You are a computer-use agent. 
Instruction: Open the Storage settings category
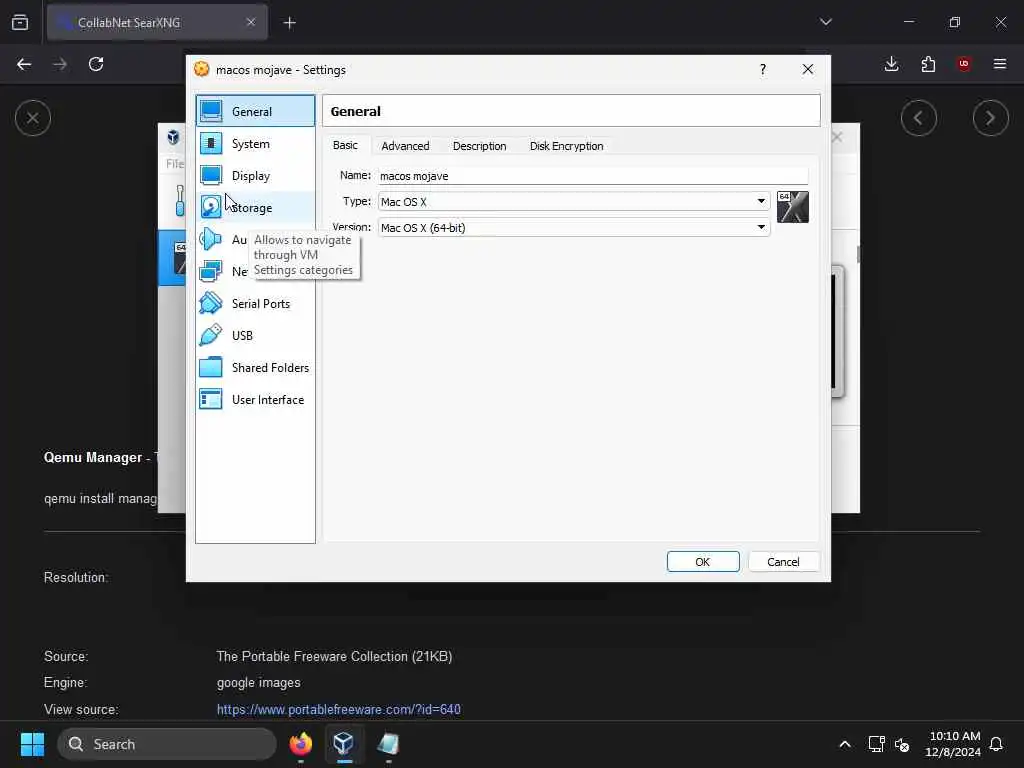coord(255,208)
